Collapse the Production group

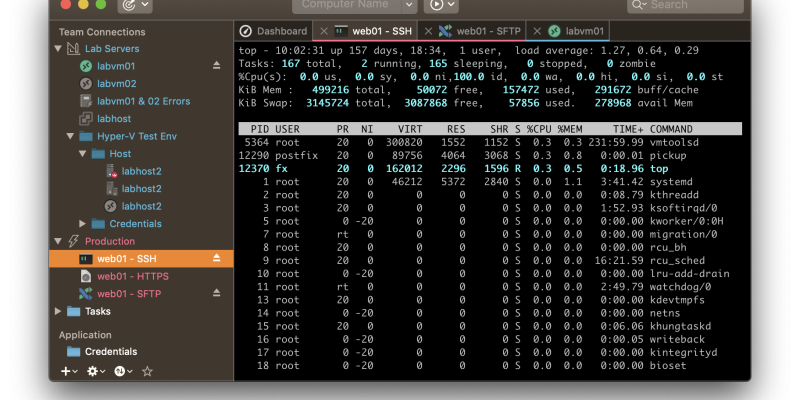pos(57,241)
